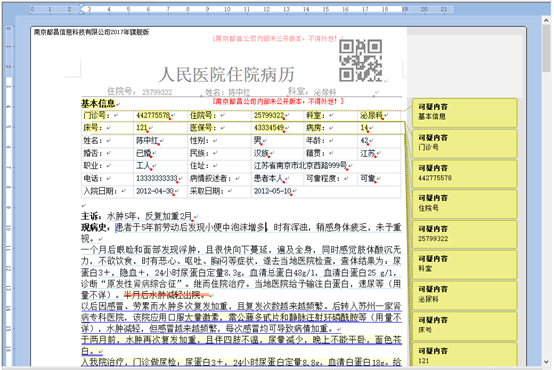Screen dimensions: 554x370
Task: Click the address 江苏省南京市北京西路999号
Action: [300, 166]
